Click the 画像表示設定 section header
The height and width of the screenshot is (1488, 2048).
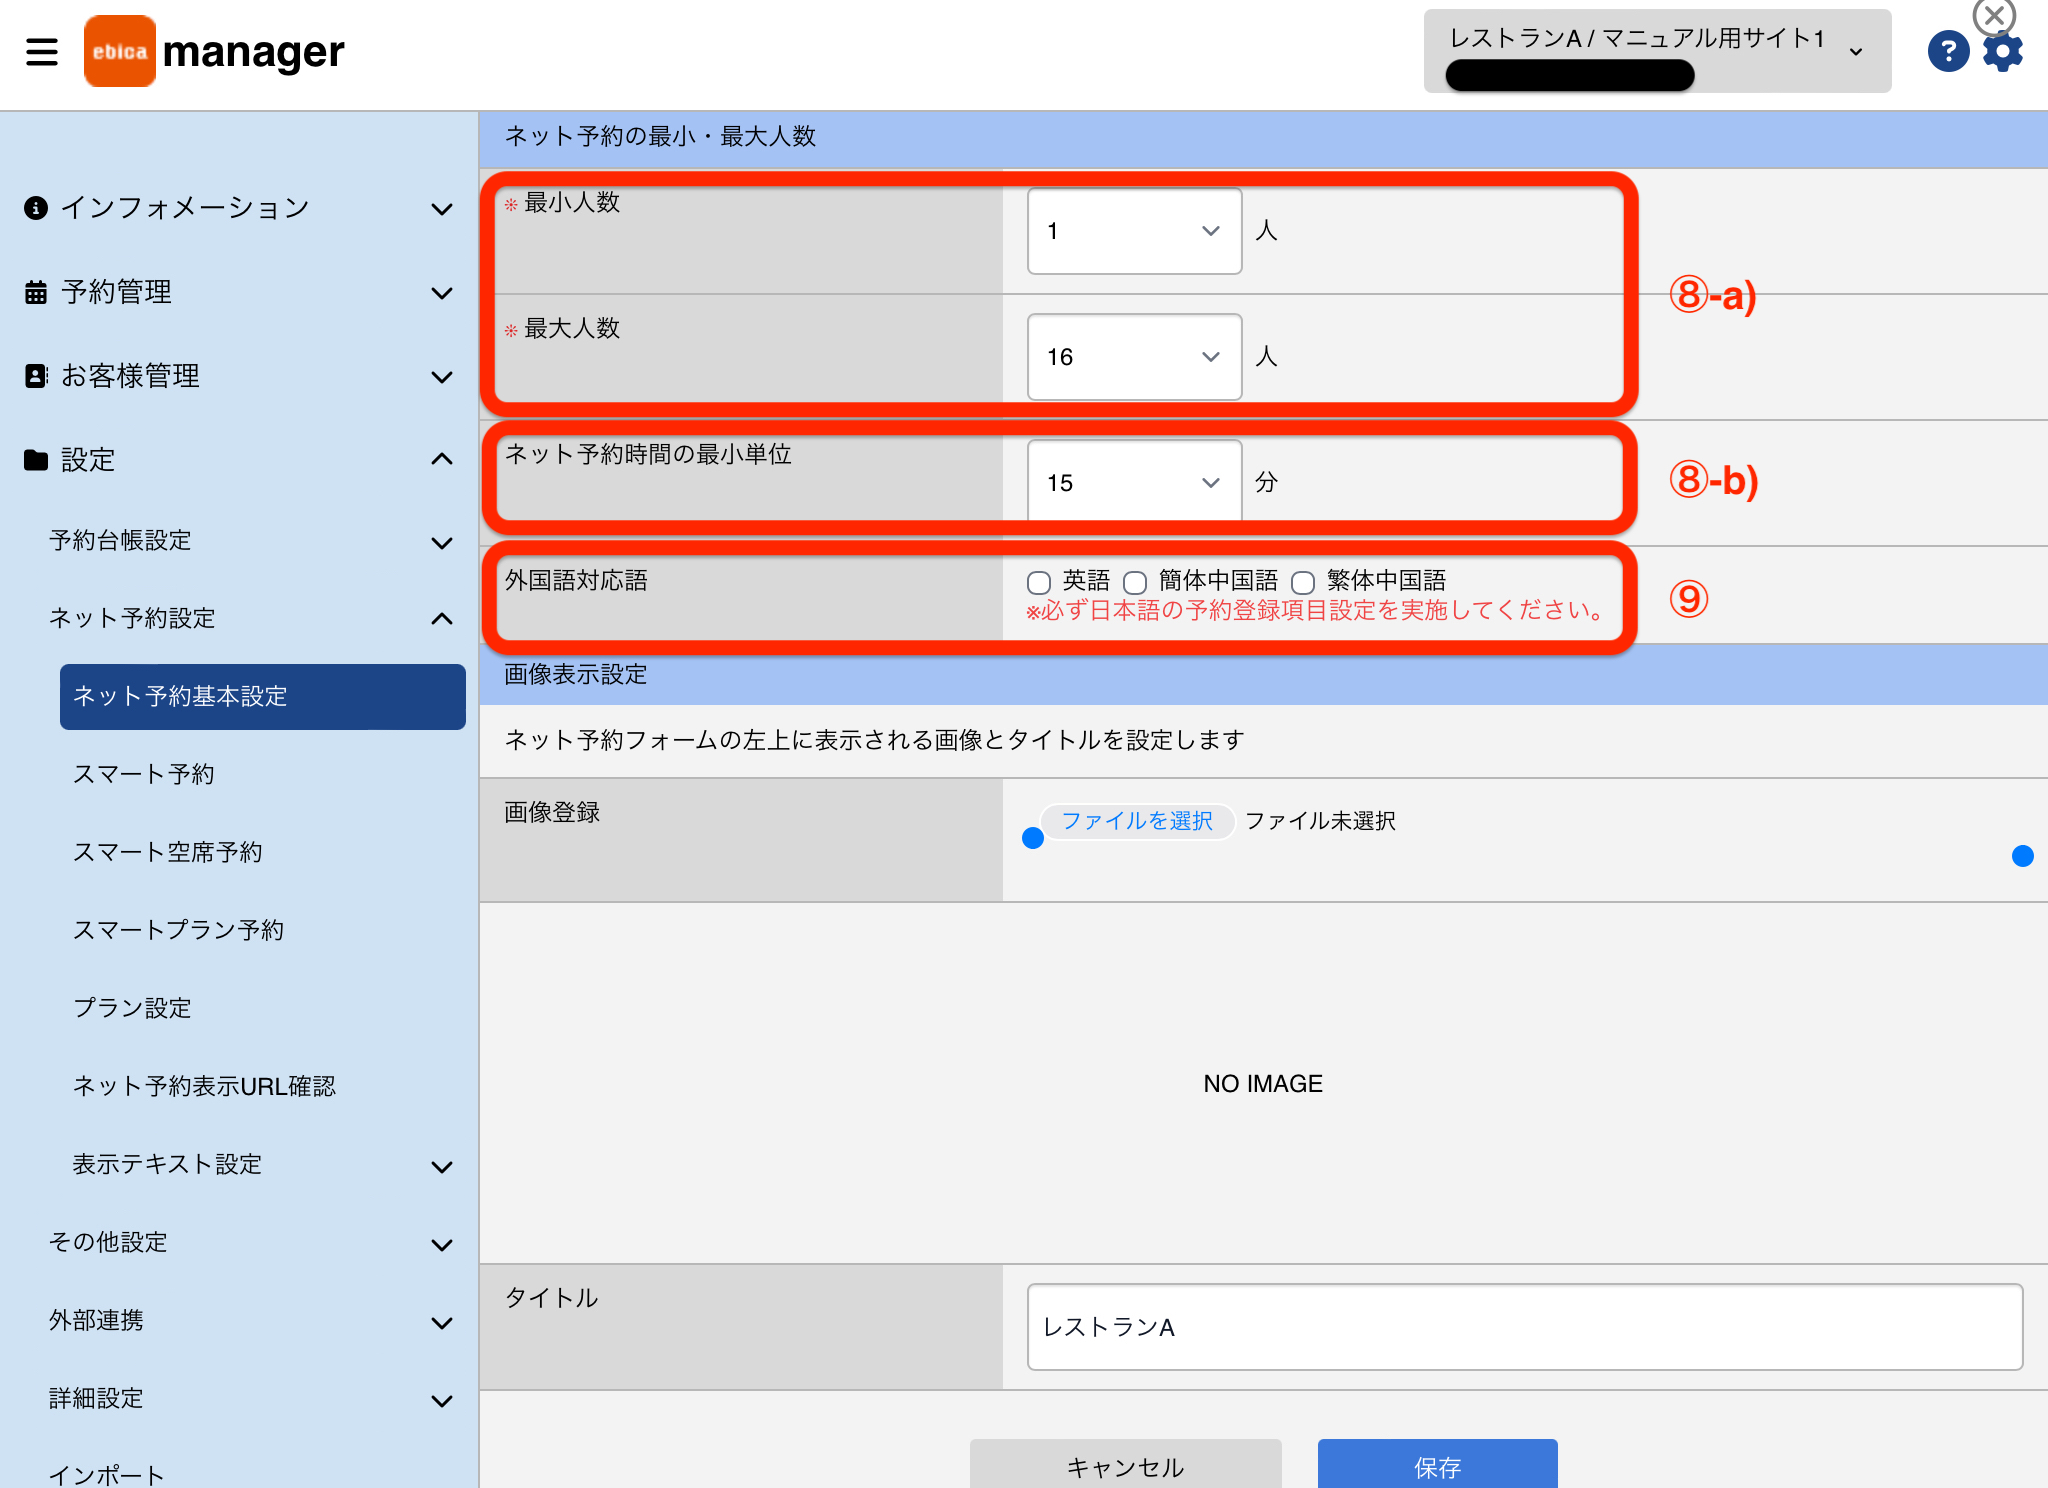(1263, 675)
